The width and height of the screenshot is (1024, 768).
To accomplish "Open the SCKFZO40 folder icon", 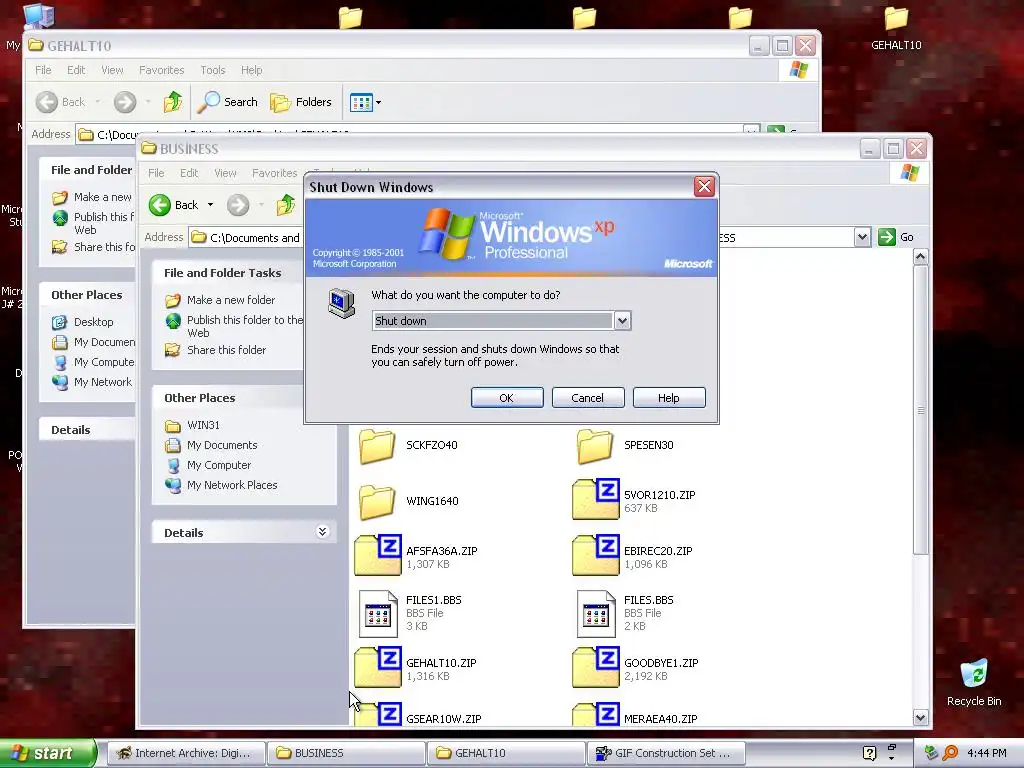I will 377,445.
